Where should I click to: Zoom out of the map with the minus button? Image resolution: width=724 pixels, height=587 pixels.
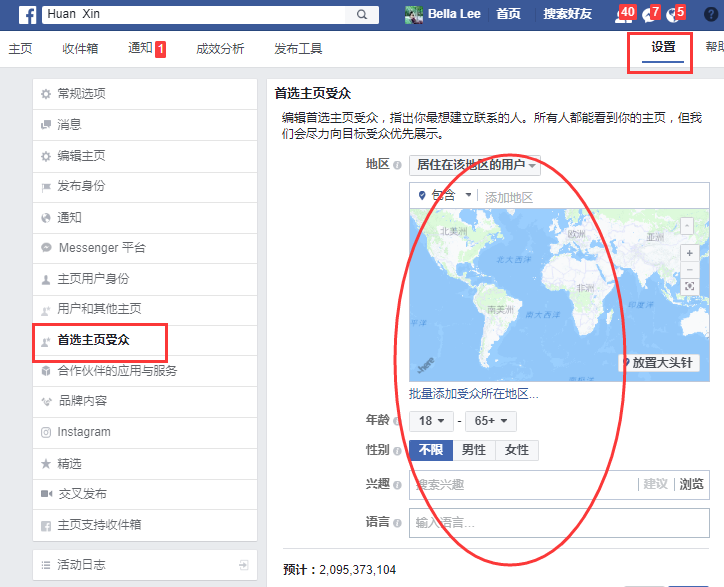click(x=689, y=270)
